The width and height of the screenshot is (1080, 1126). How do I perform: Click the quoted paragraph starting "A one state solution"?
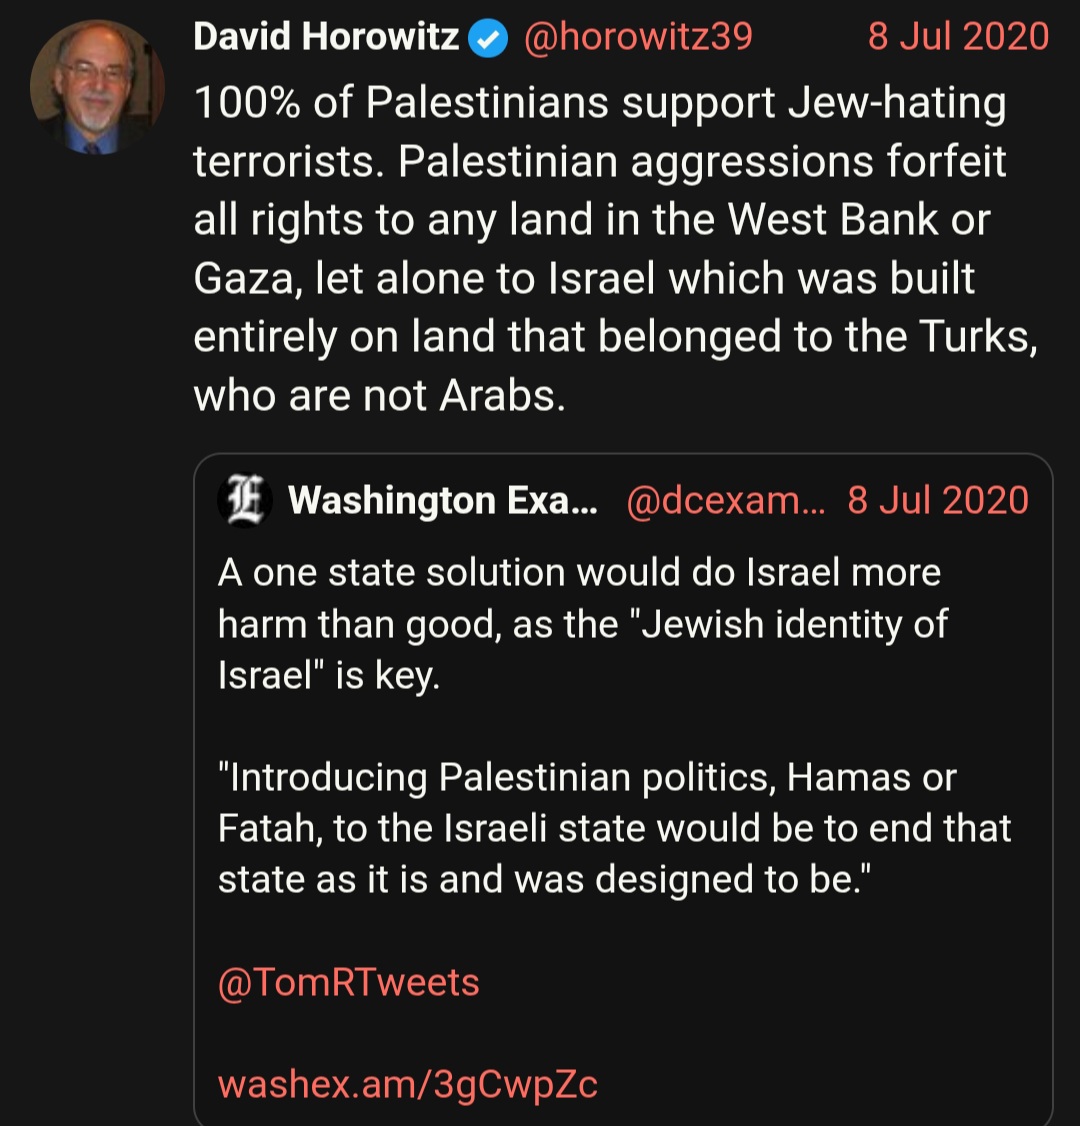pos(580,624)
